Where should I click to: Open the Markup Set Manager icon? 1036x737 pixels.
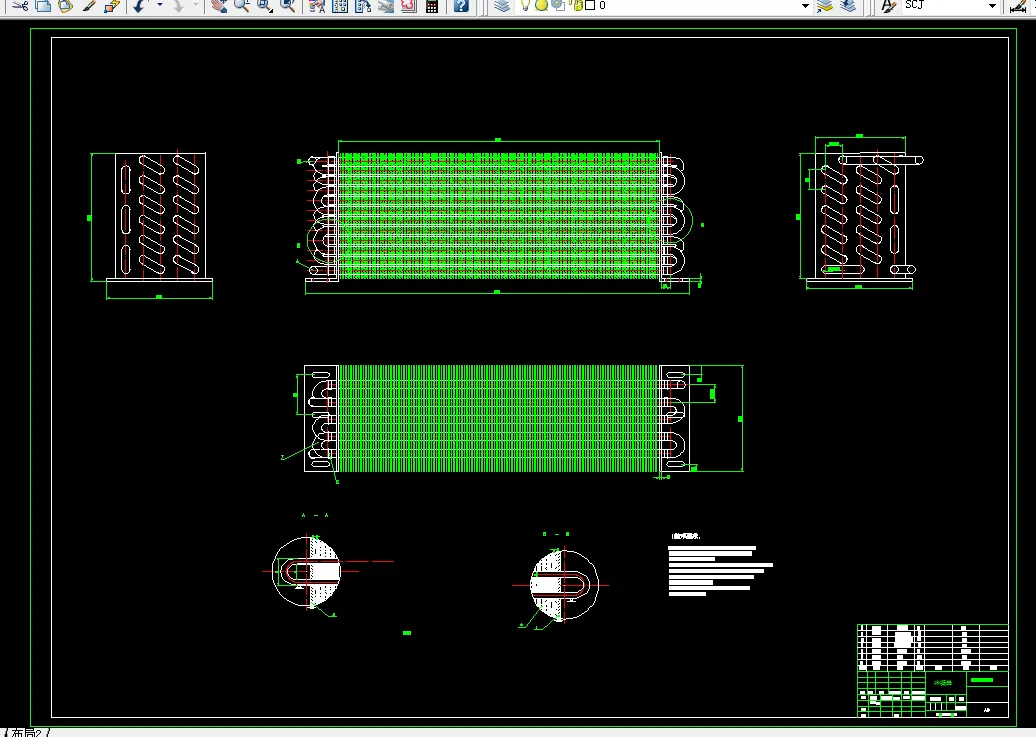coord(409,5)
